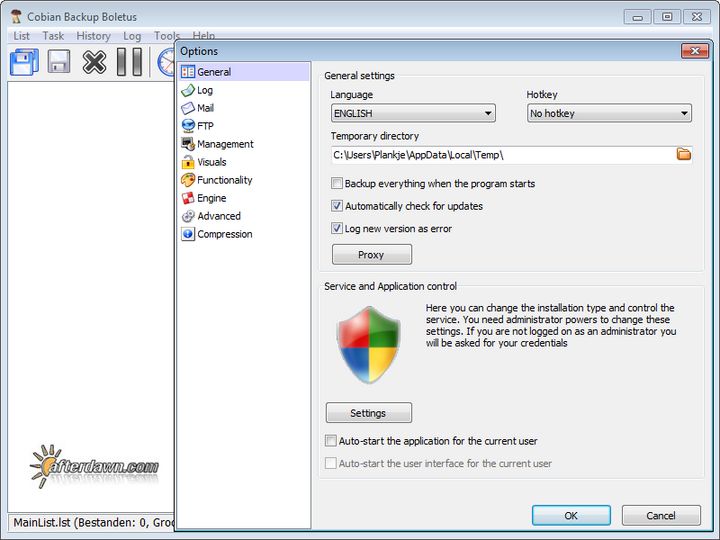Uncheck Automatically check for updates

[337, 206]
